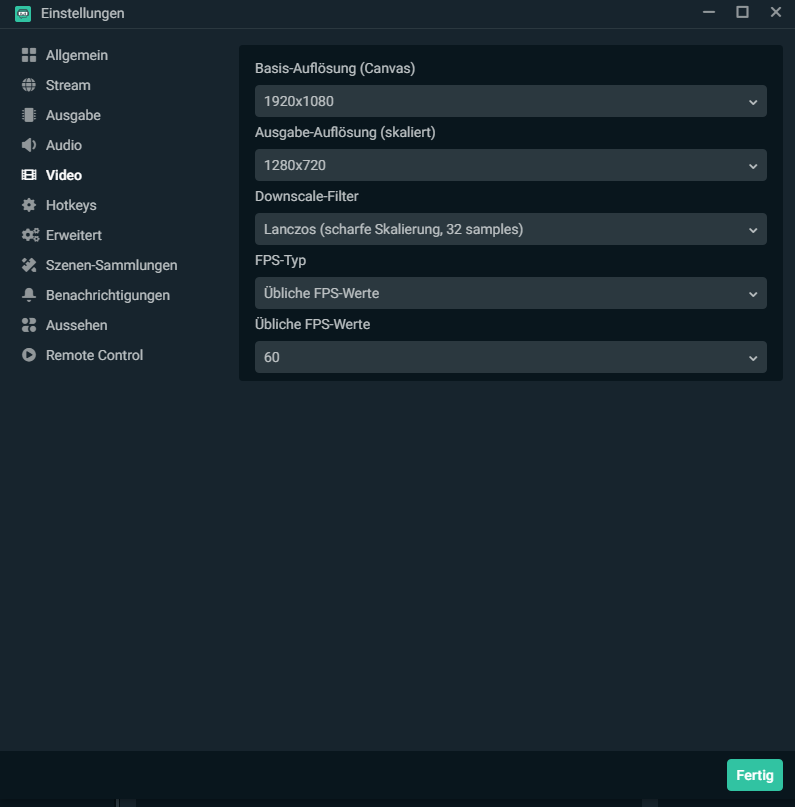Click the Stream globe icon
Image resolution: width=795 pixels, height=807 pixels.
(29, 85)
